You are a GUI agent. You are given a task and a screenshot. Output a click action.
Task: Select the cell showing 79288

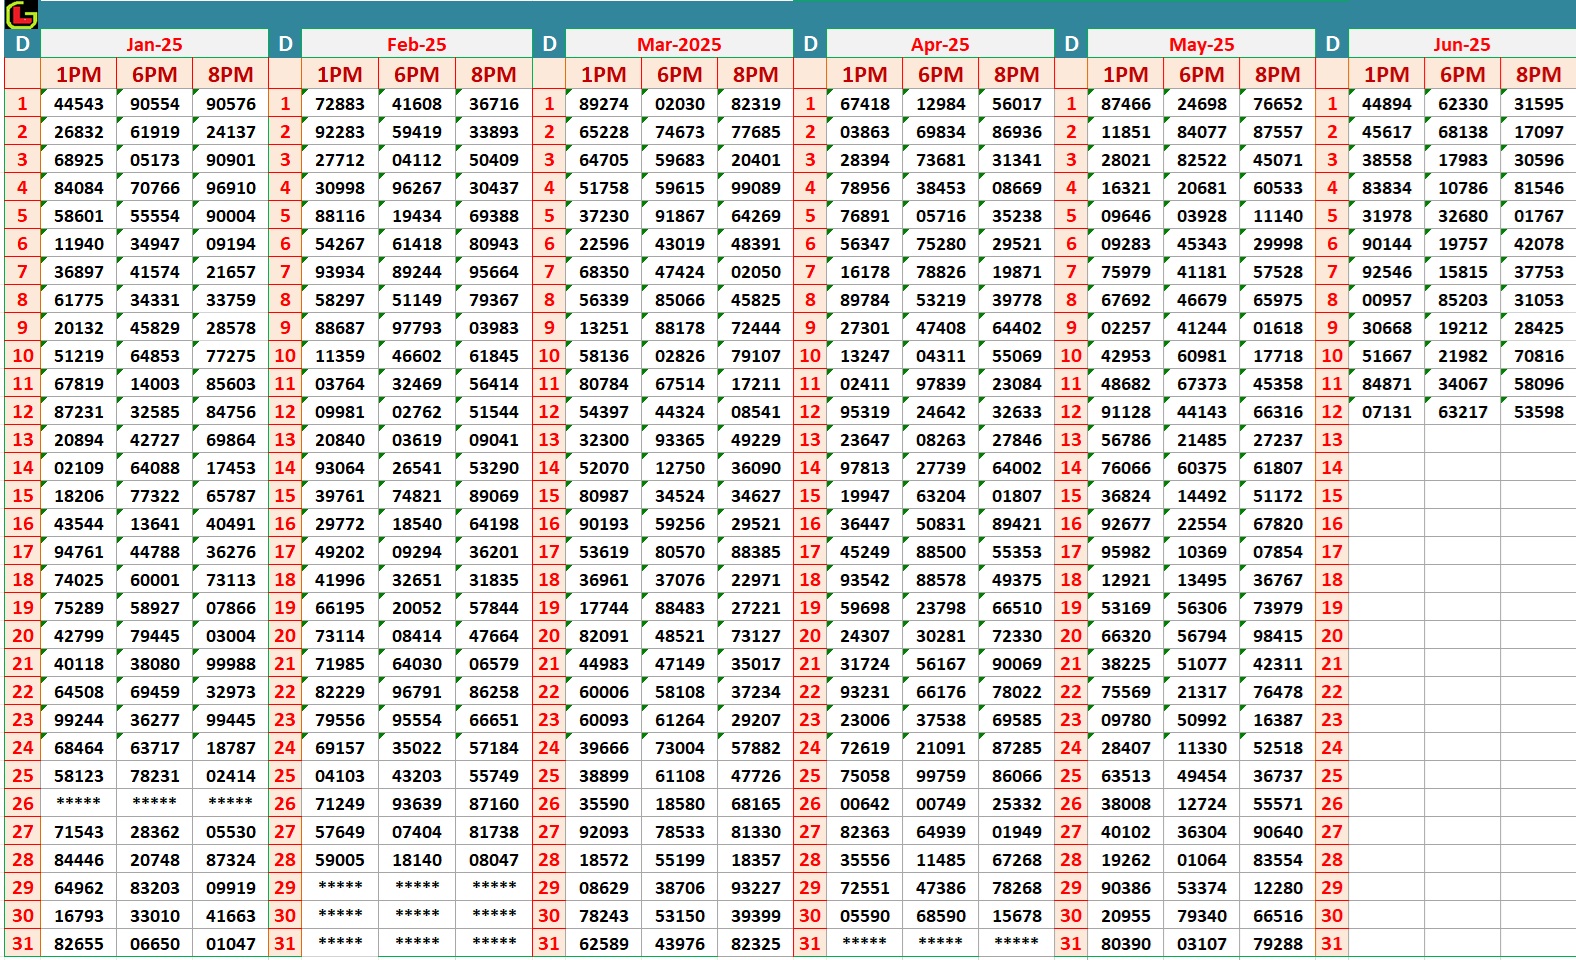point(1278,944)
